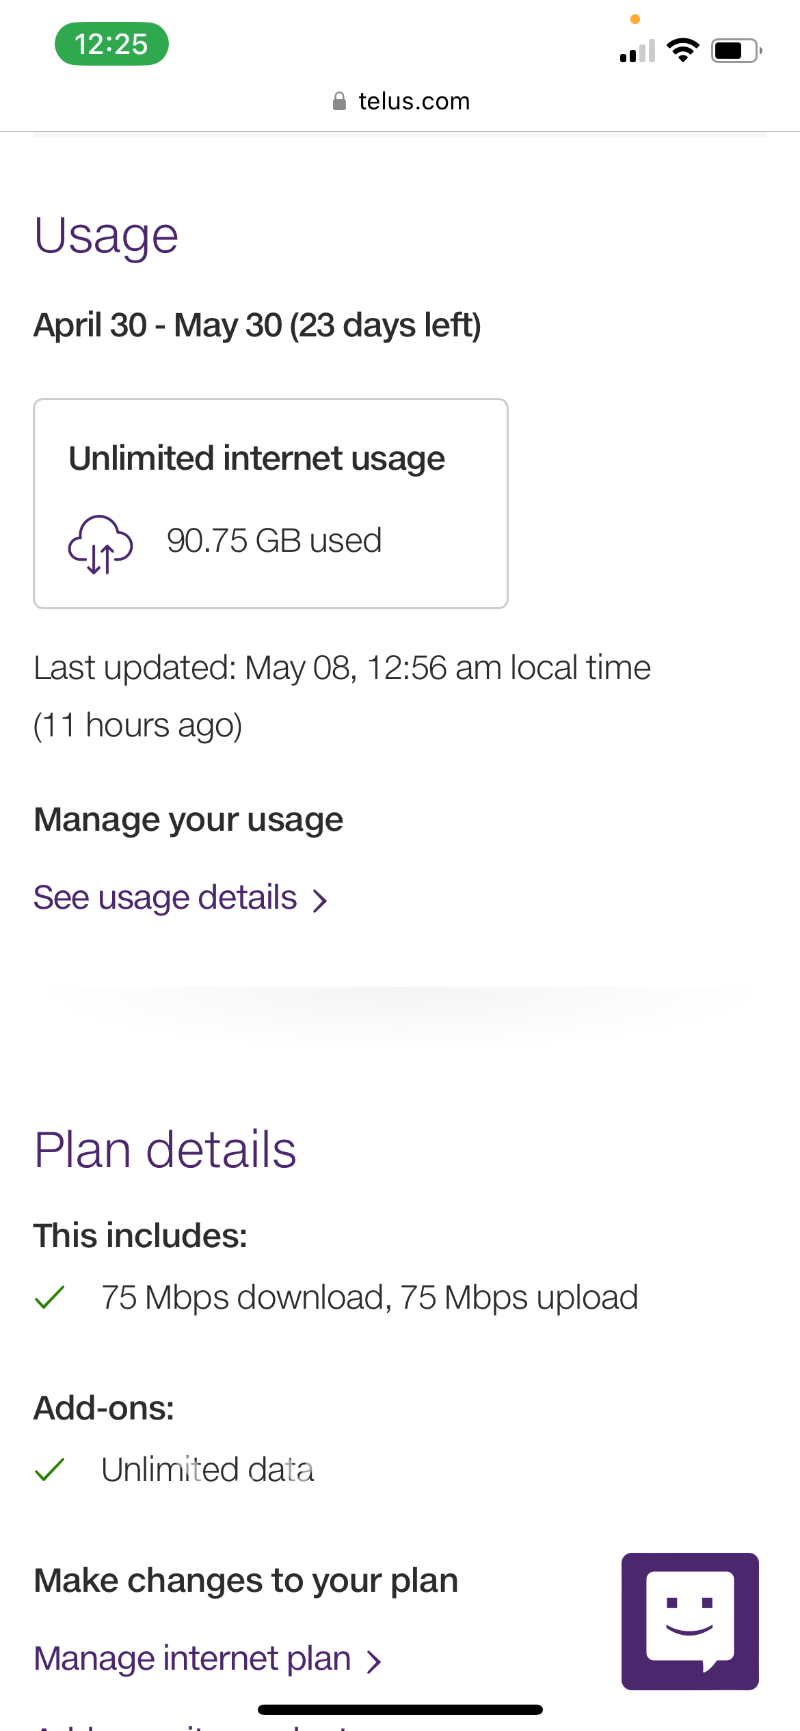Image resolution: width=800 pixels, height=1731 pixels.
Task: Open the TELUS chat assistant icon
Action: point(690,1621)
